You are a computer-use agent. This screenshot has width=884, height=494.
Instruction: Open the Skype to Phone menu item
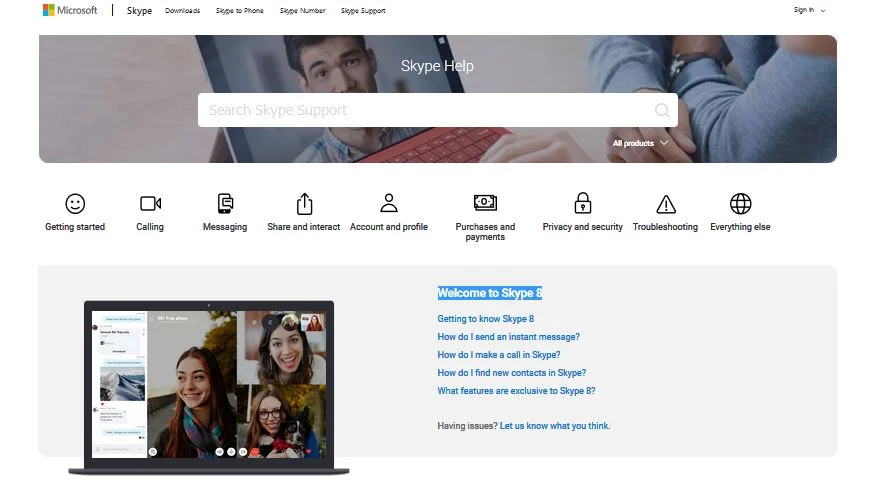[240, 11]
